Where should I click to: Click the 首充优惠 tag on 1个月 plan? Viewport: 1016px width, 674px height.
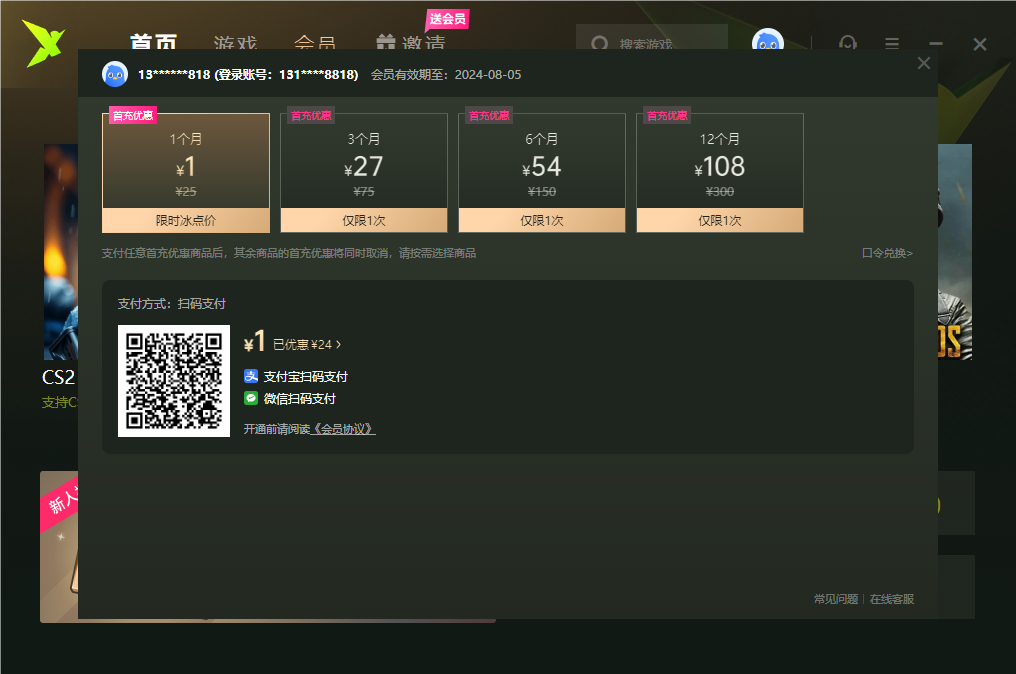133,115
